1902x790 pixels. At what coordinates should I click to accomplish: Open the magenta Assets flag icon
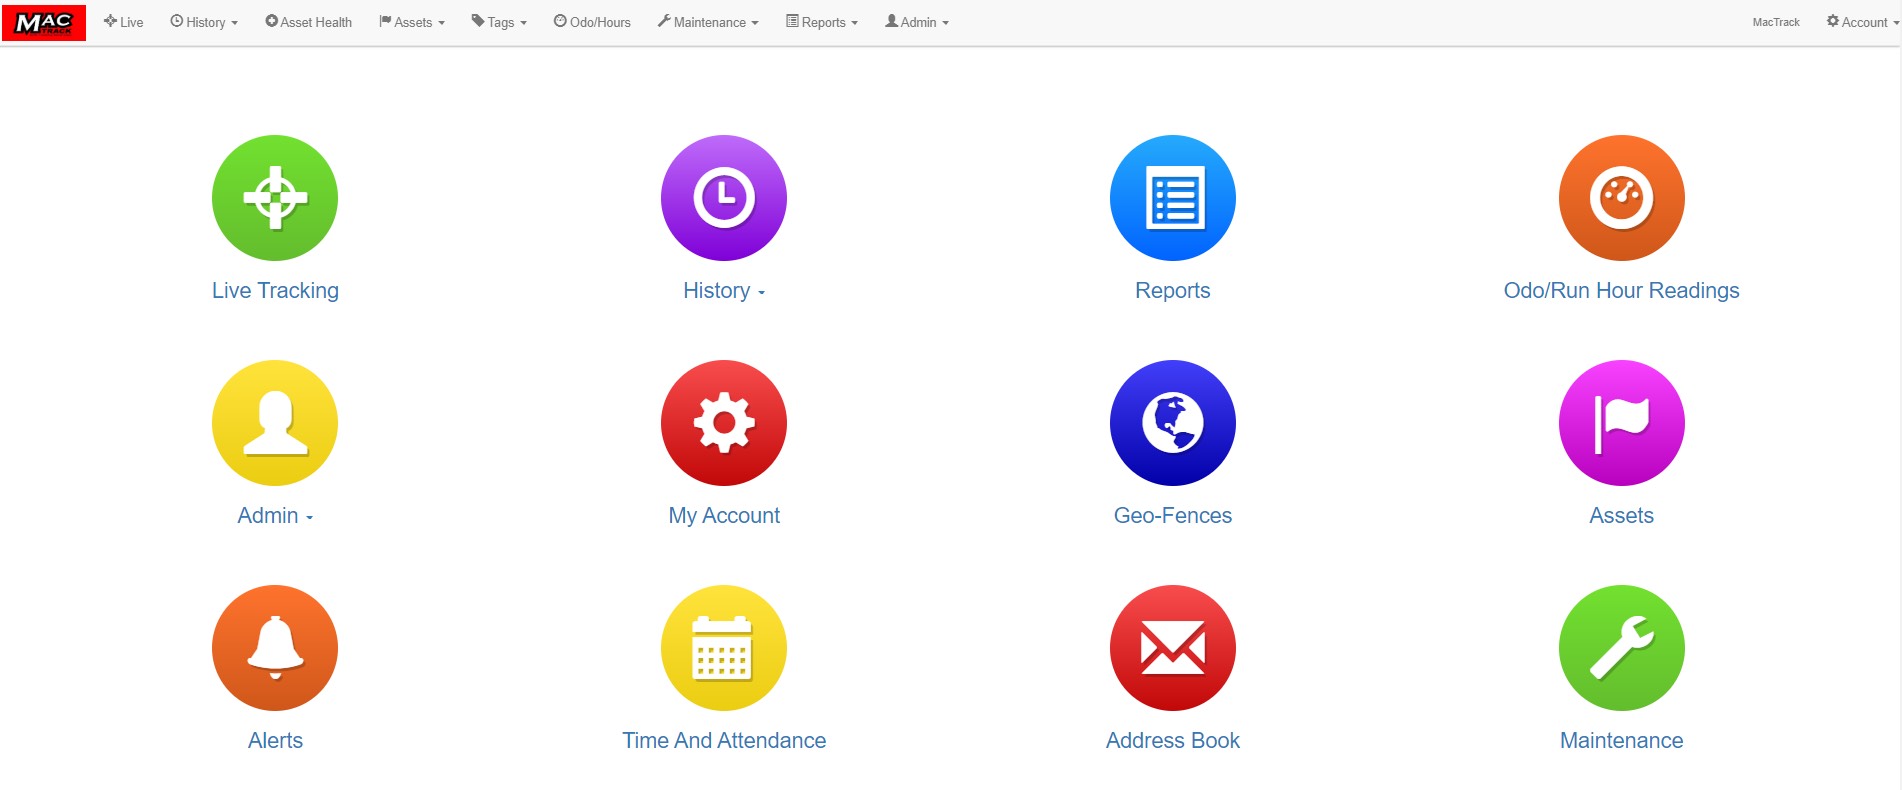coord(1622,423)
